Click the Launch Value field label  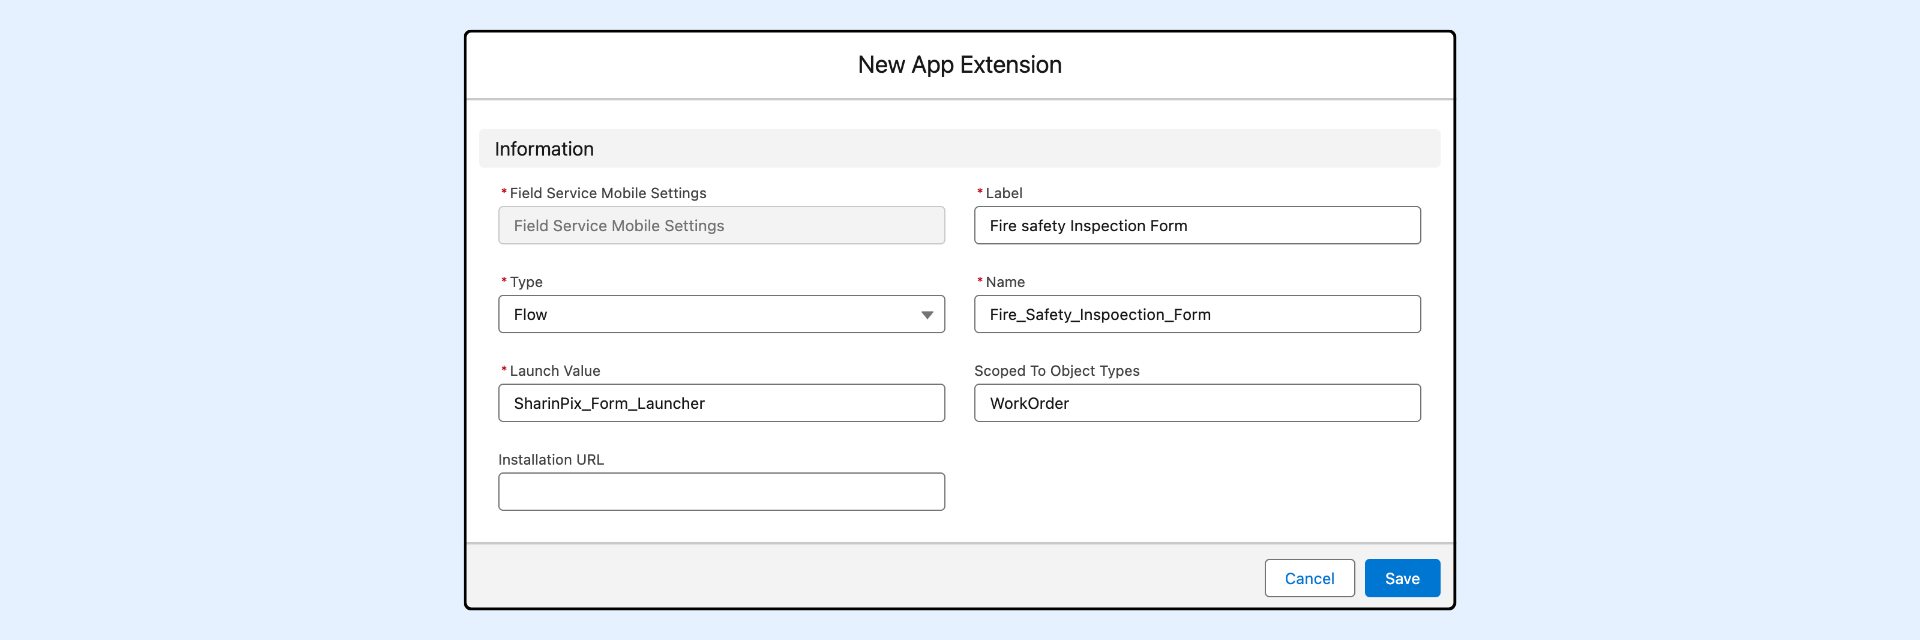tap(554, 371)
